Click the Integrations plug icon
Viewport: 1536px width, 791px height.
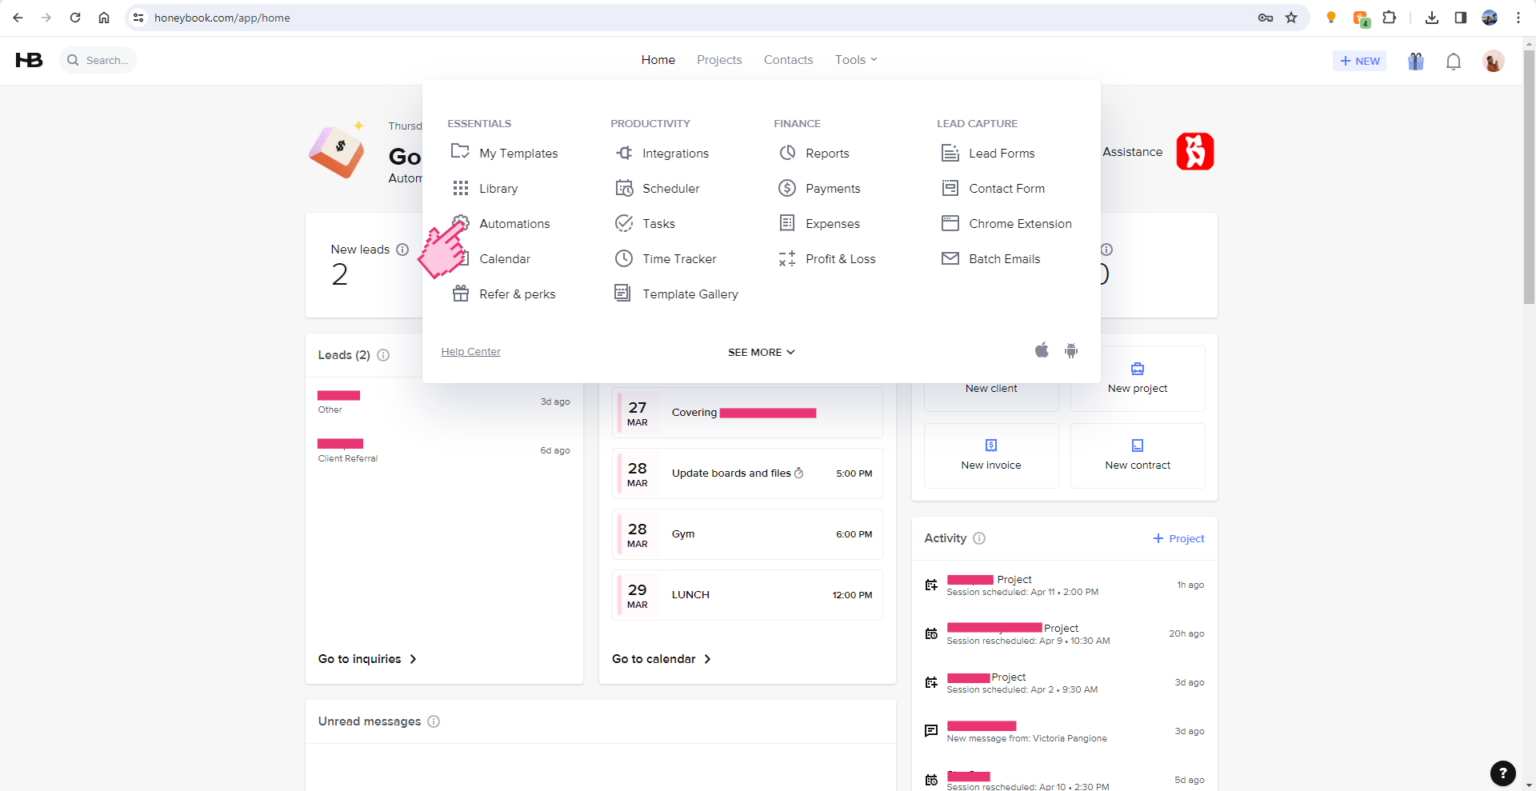624,153
